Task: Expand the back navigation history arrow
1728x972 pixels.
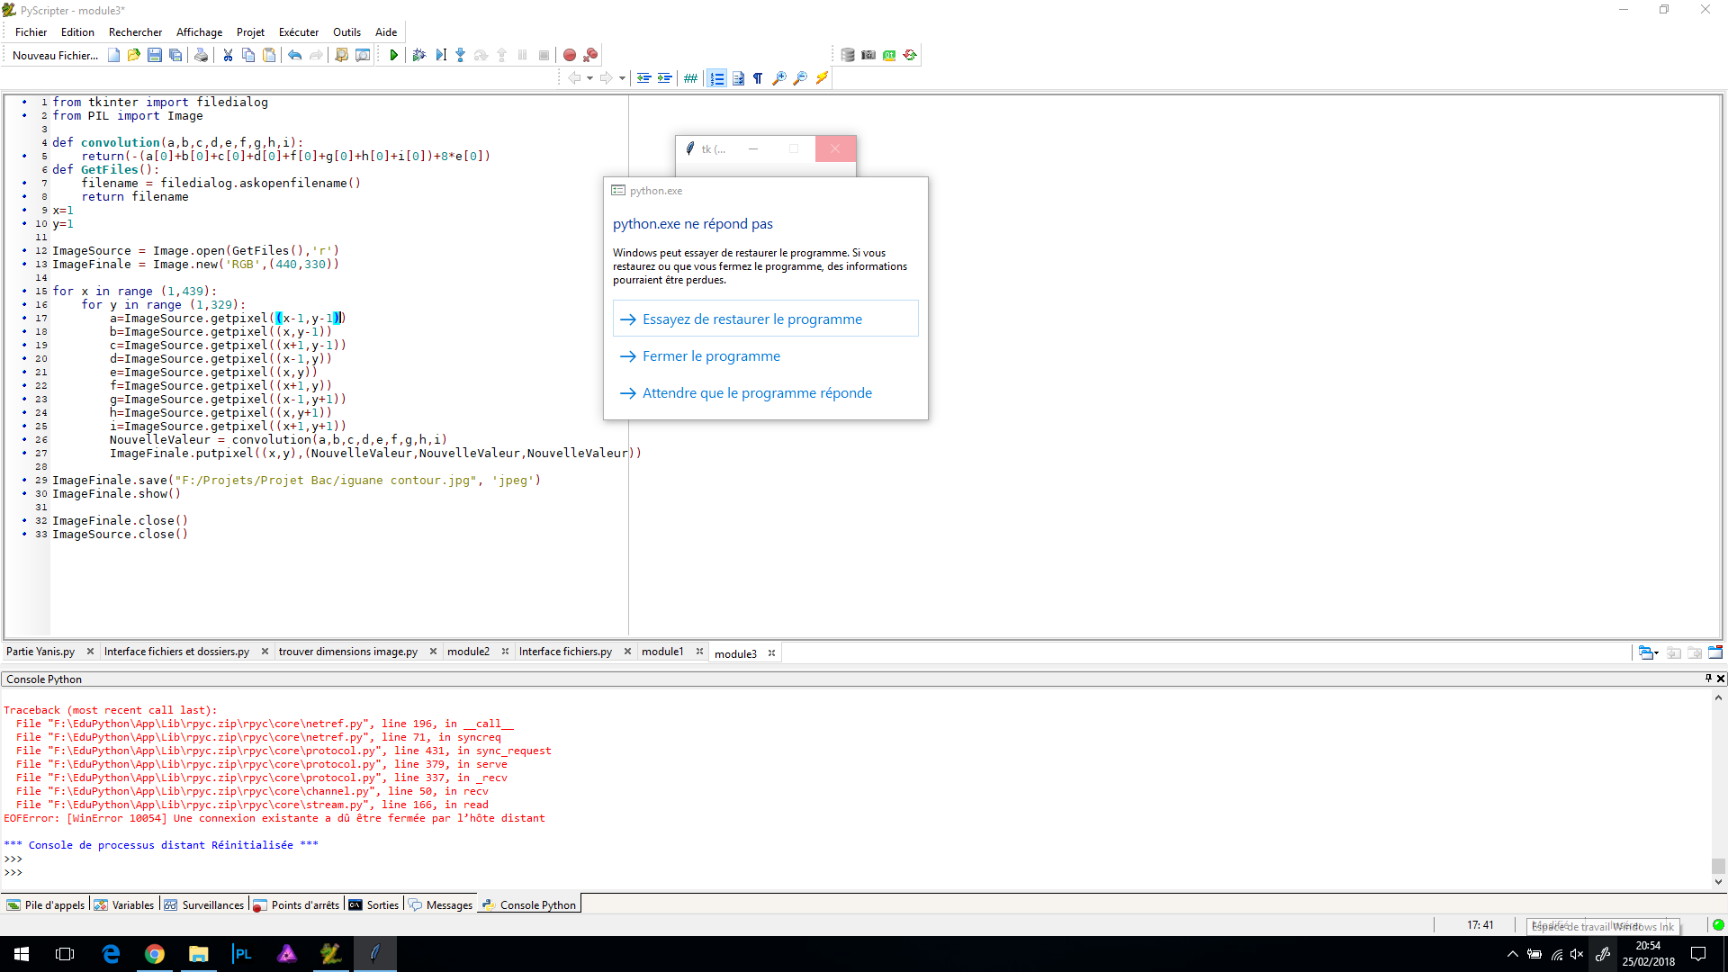Action: pyautogui.click(x=590, y=78)
